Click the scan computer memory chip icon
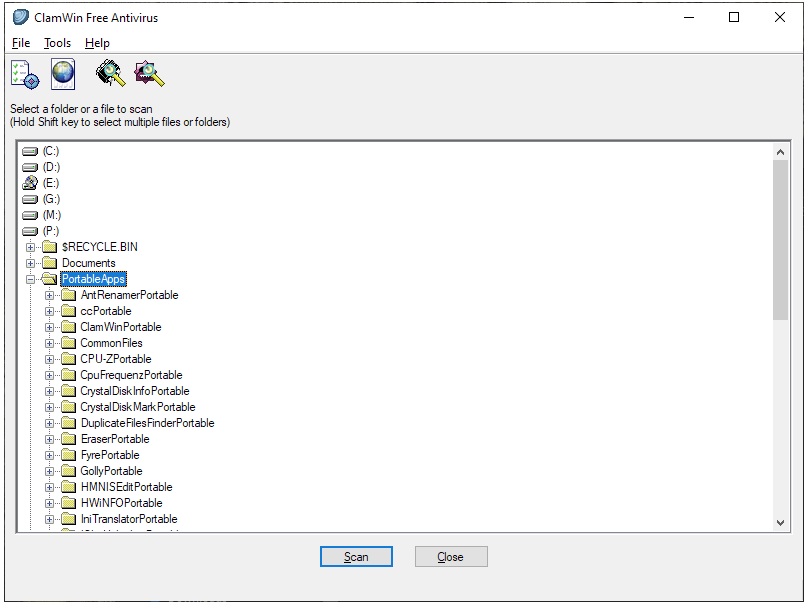 [109, 74]
